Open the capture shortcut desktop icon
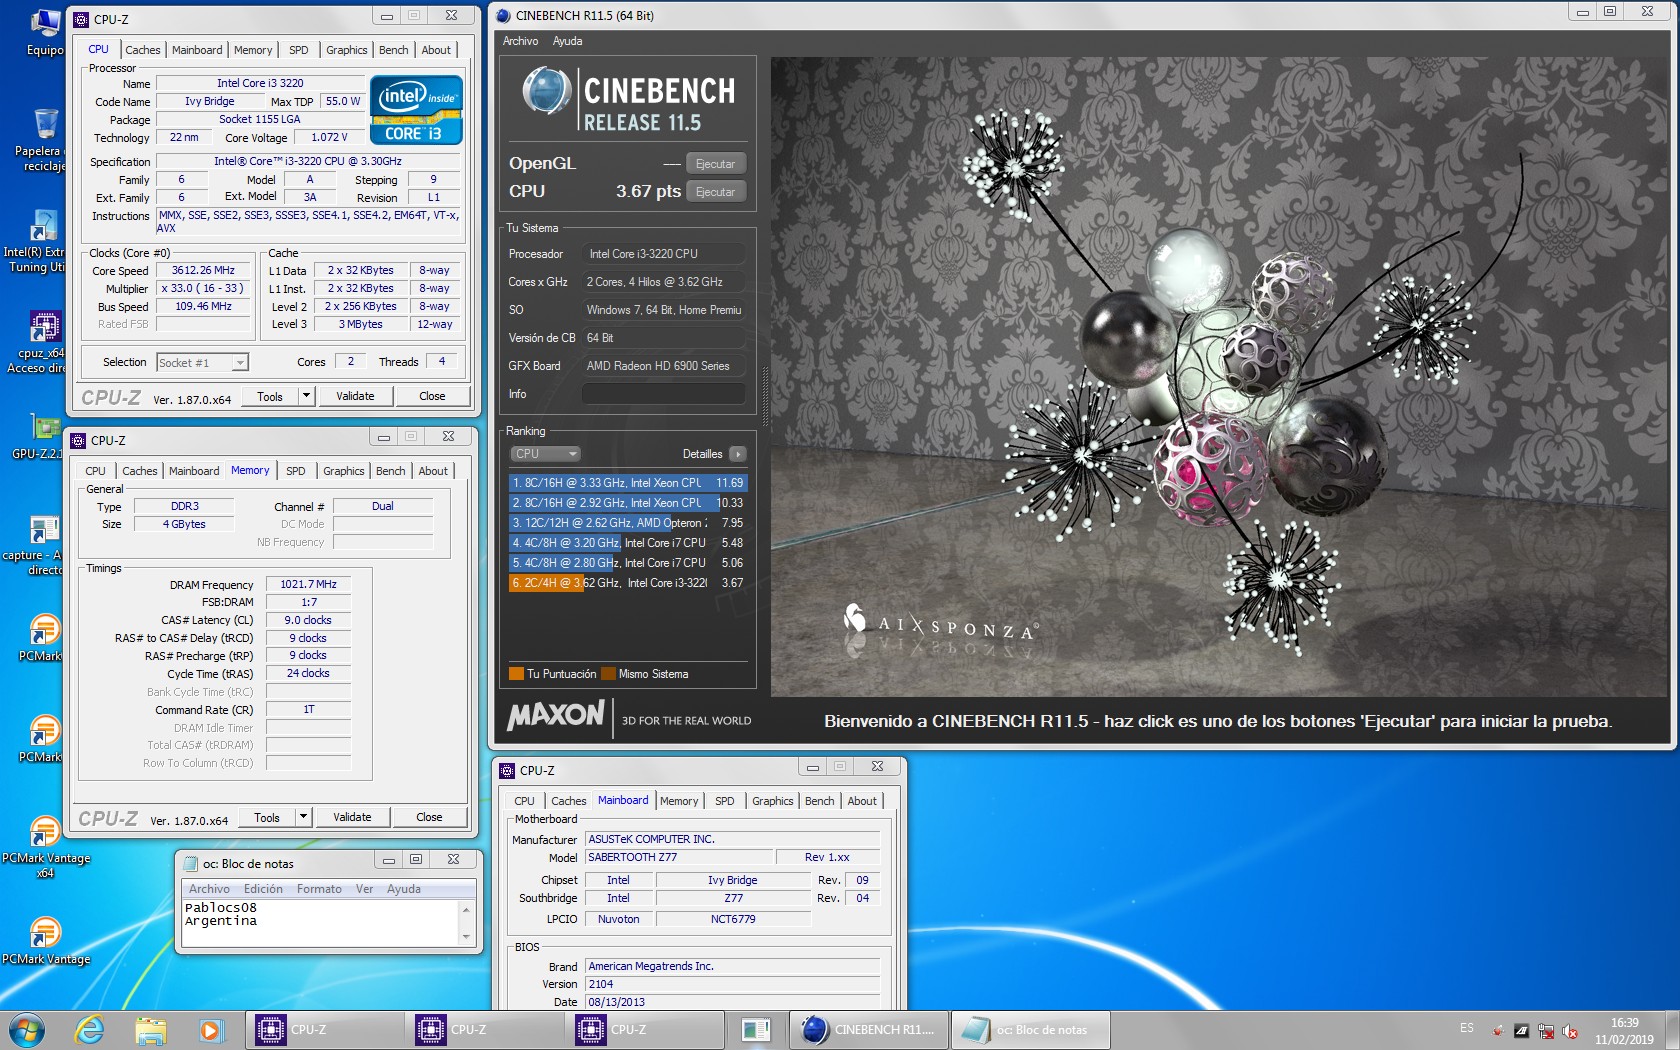 click(x=40, y=545)
